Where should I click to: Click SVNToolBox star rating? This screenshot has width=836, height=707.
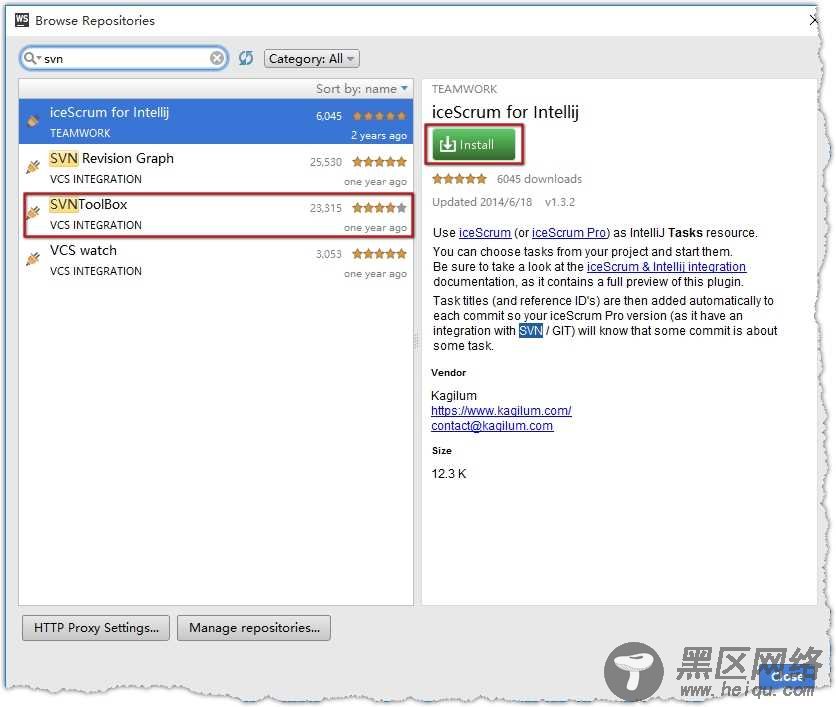379,207
